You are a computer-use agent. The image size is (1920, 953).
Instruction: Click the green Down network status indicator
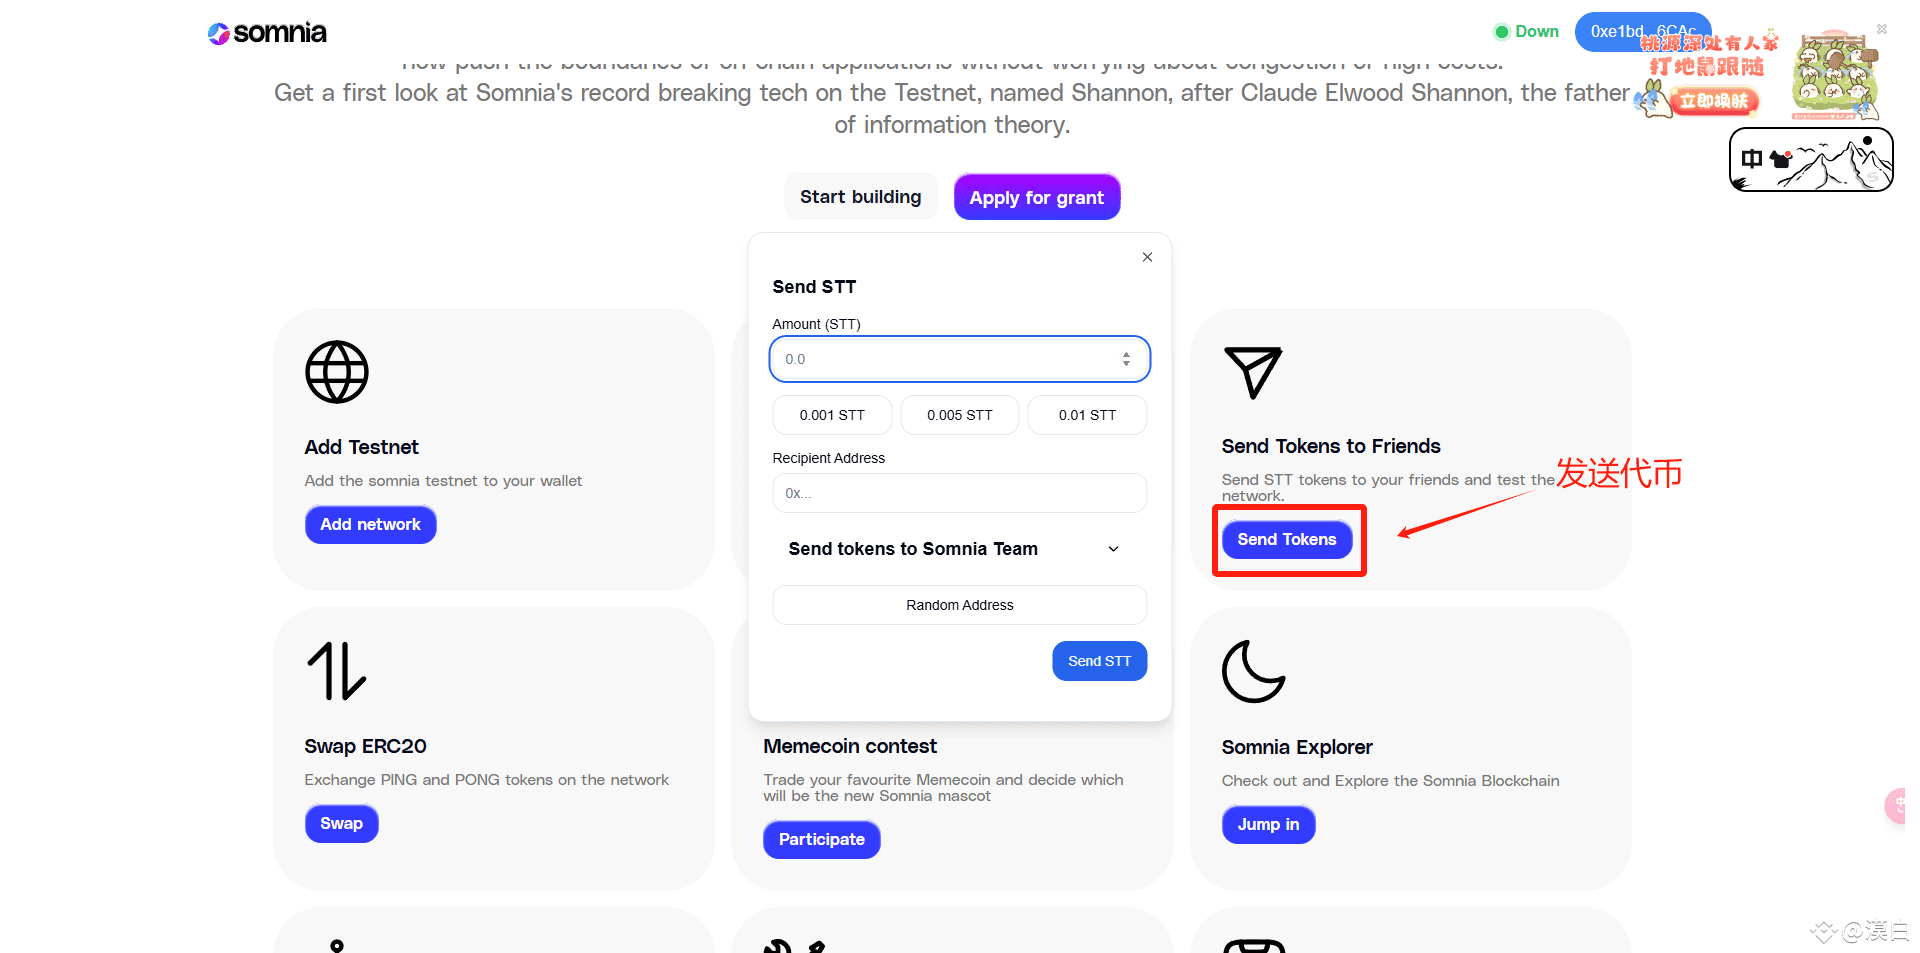click(x=1526, y=32)
